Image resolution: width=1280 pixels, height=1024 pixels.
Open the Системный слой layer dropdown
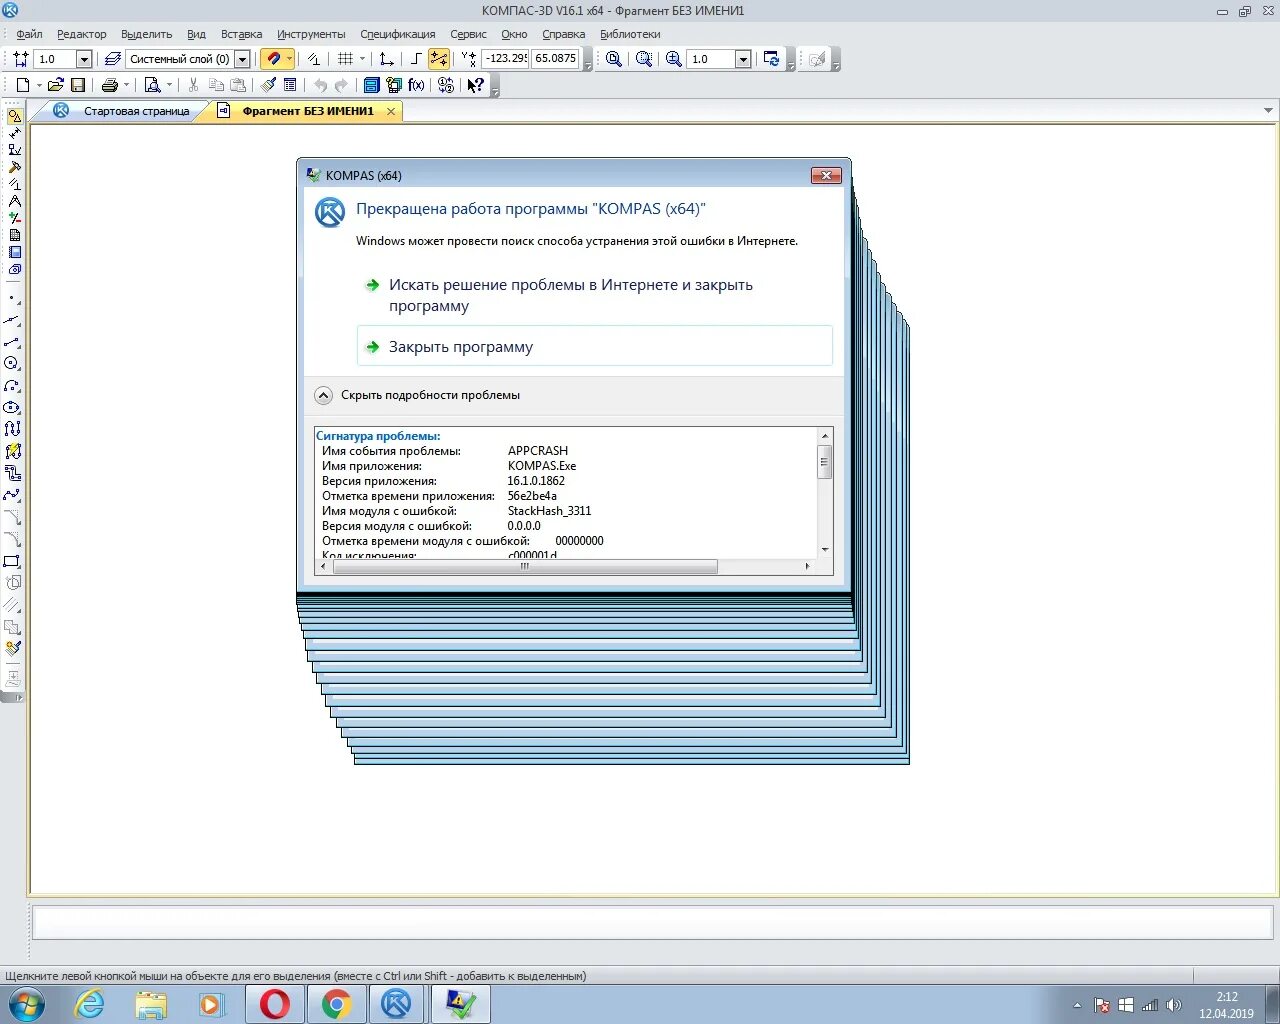[242, 59]
